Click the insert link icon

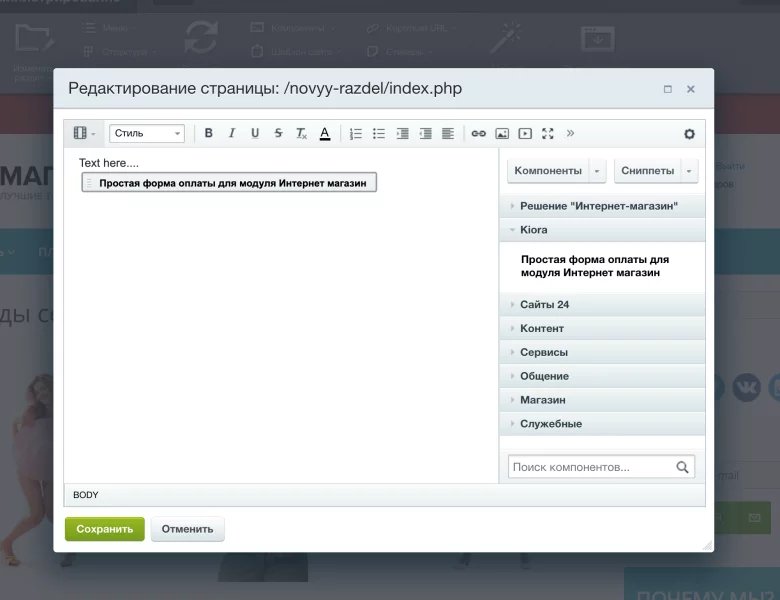tap(479, 133)
